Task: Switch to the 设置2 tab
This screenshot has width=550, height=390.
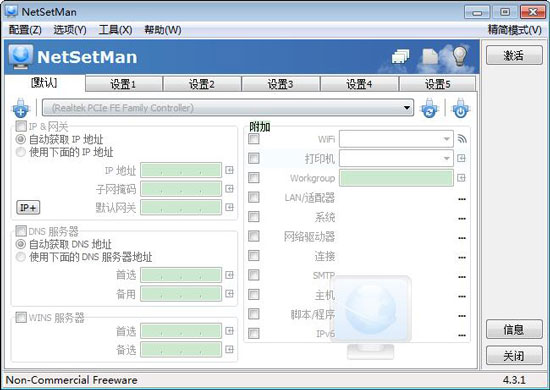Action: (x=202, y=84)
